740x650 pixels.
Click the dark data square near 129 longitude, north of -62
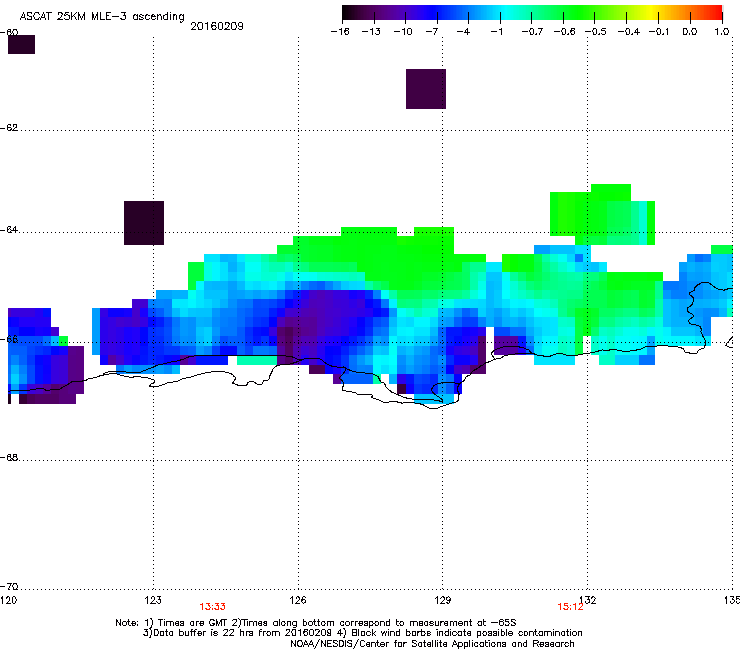[426, 89]
